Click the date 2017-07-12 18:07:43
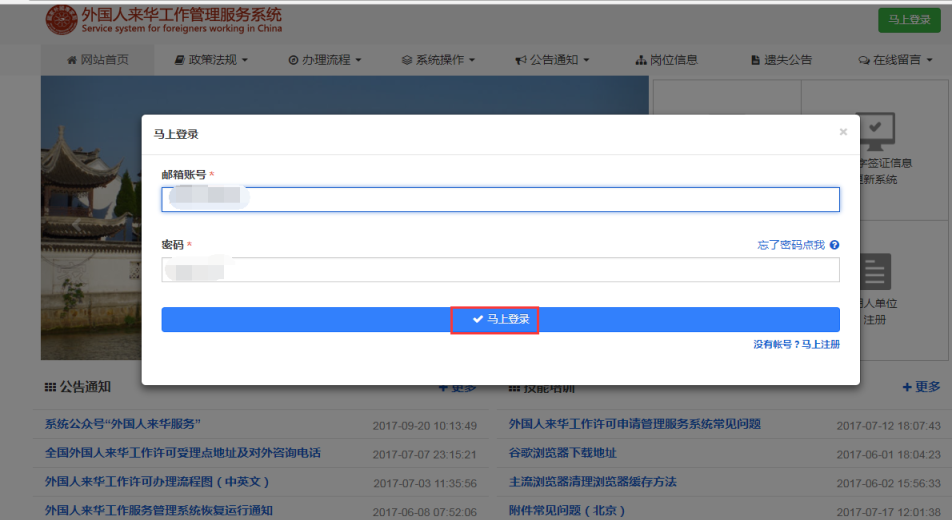Image resolution: width=952 pixels, height=520 pixels. pyautogui.click(x=888, y=426)
